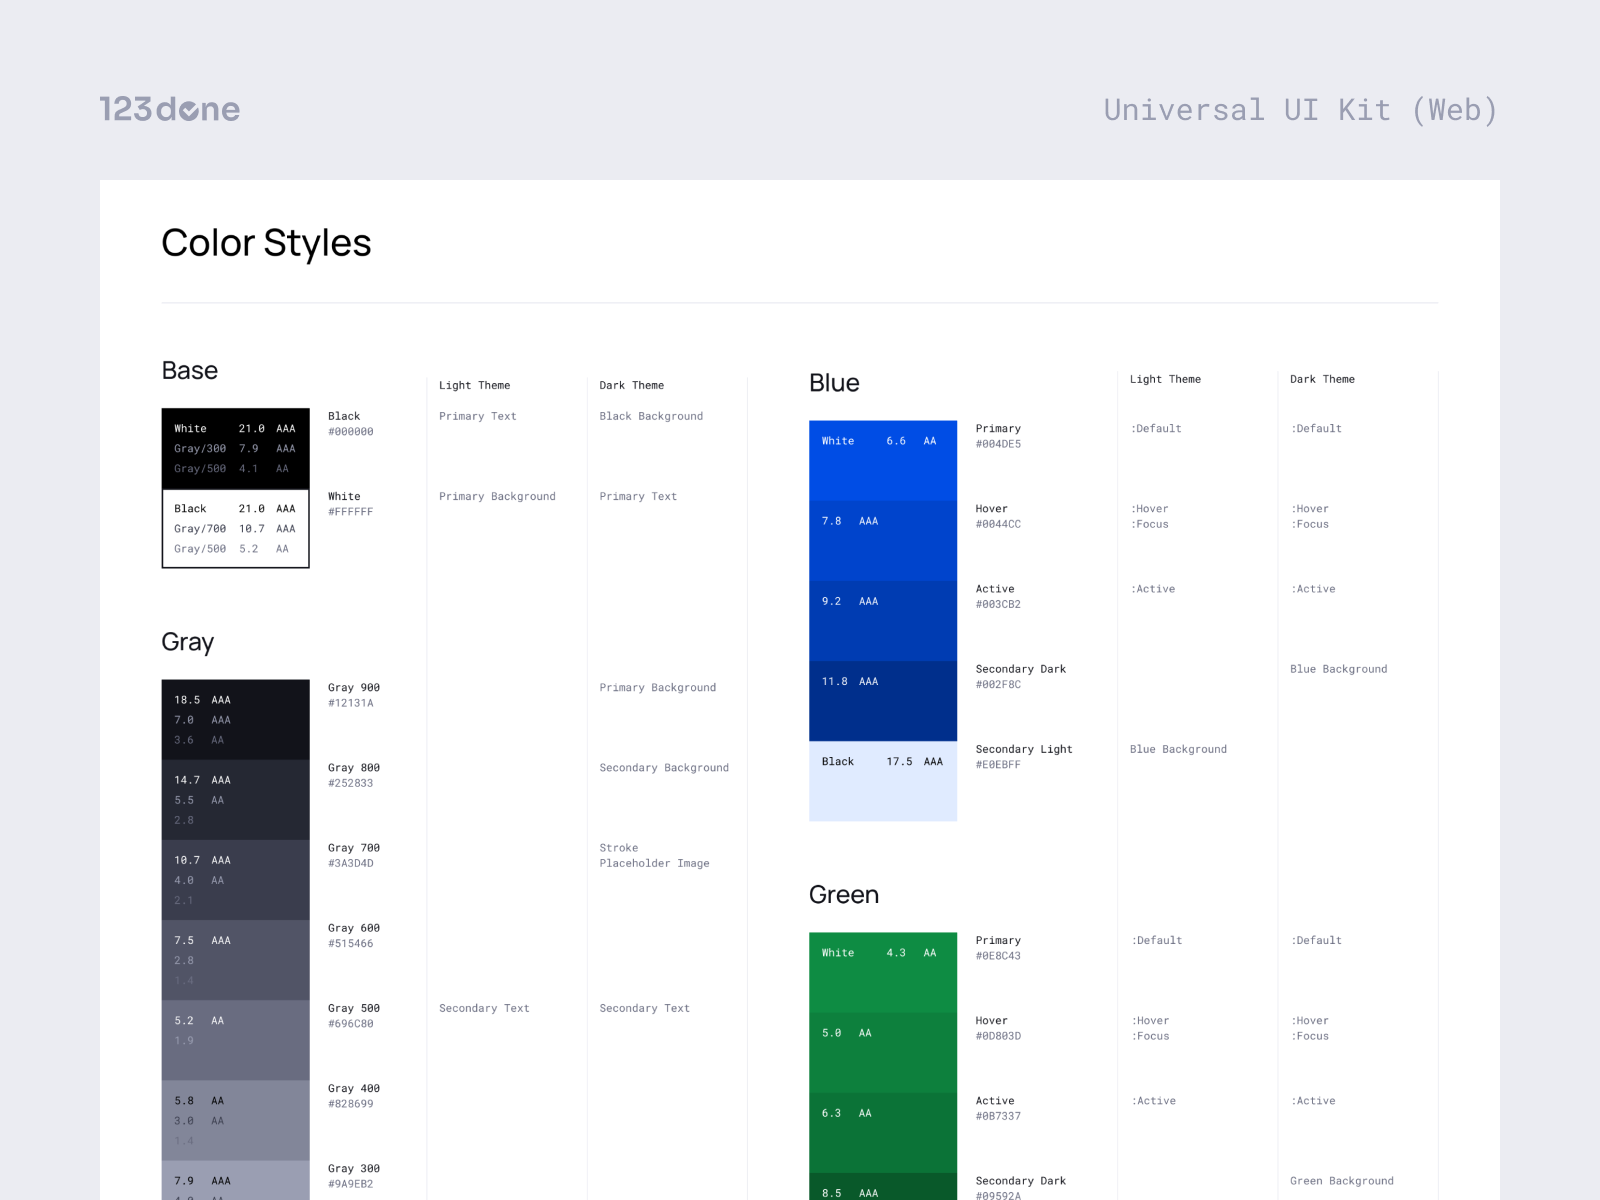Click the #000000 hex code
This screenshot has height=1200, width=1600.
coord(351,432)
